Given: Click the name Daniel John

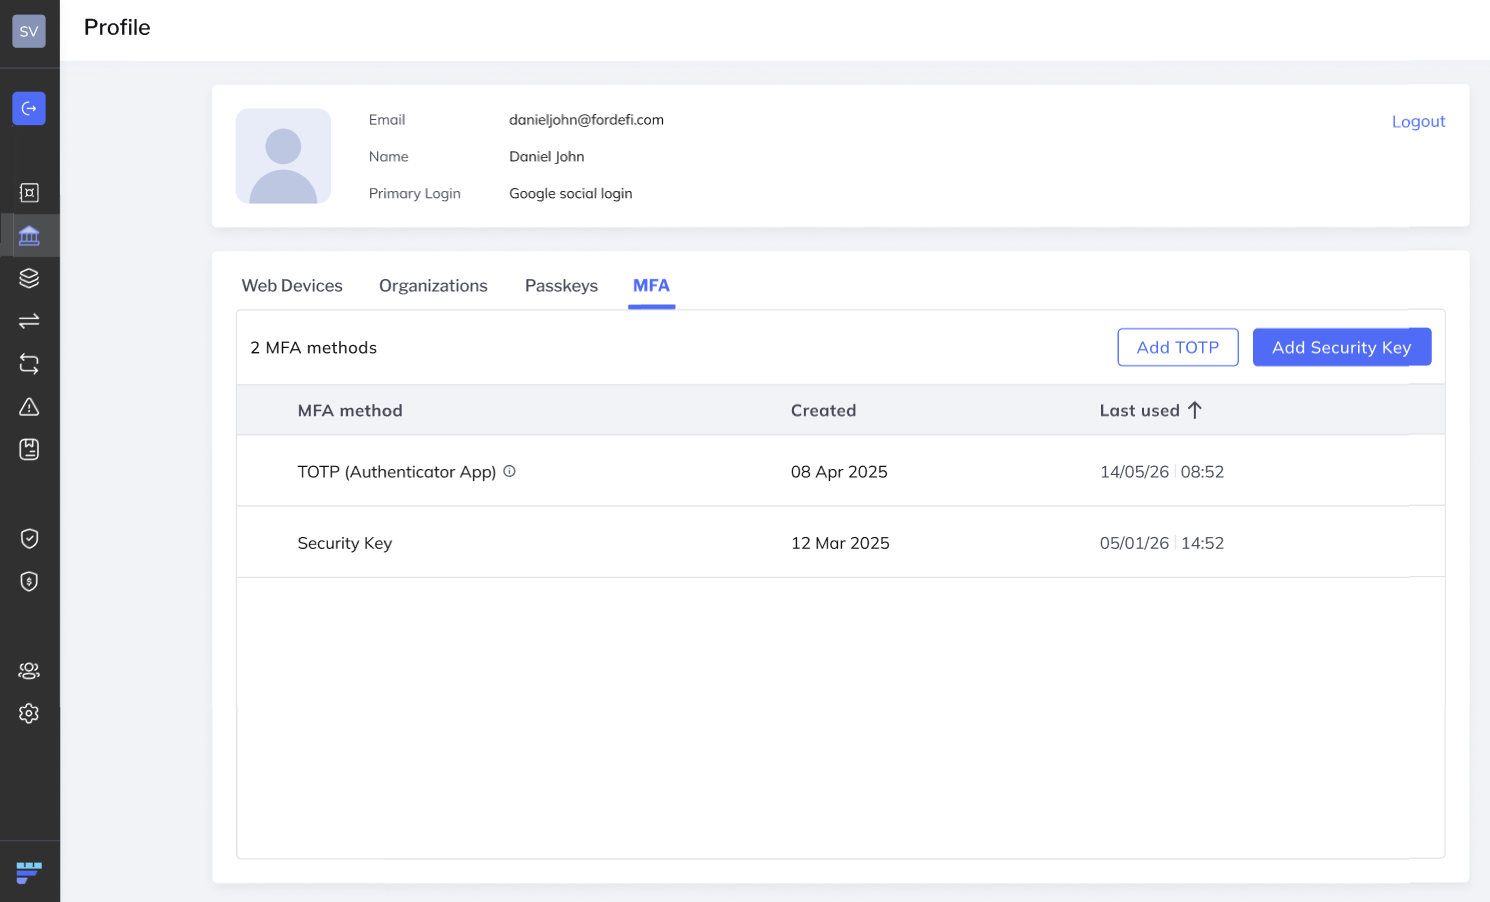Looking at the screenshot, I should point(547,157).
